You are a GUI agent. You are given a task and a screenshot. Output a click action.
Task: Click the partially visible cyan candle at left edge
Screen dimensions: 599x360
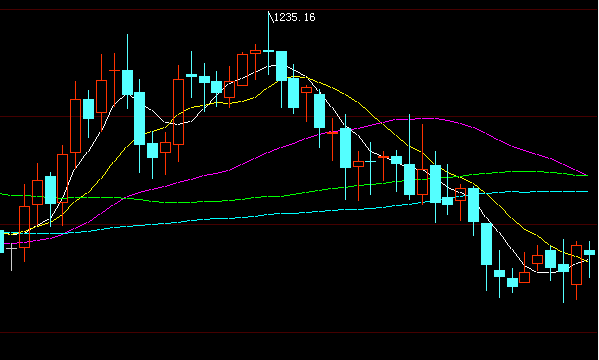[2, 241]
